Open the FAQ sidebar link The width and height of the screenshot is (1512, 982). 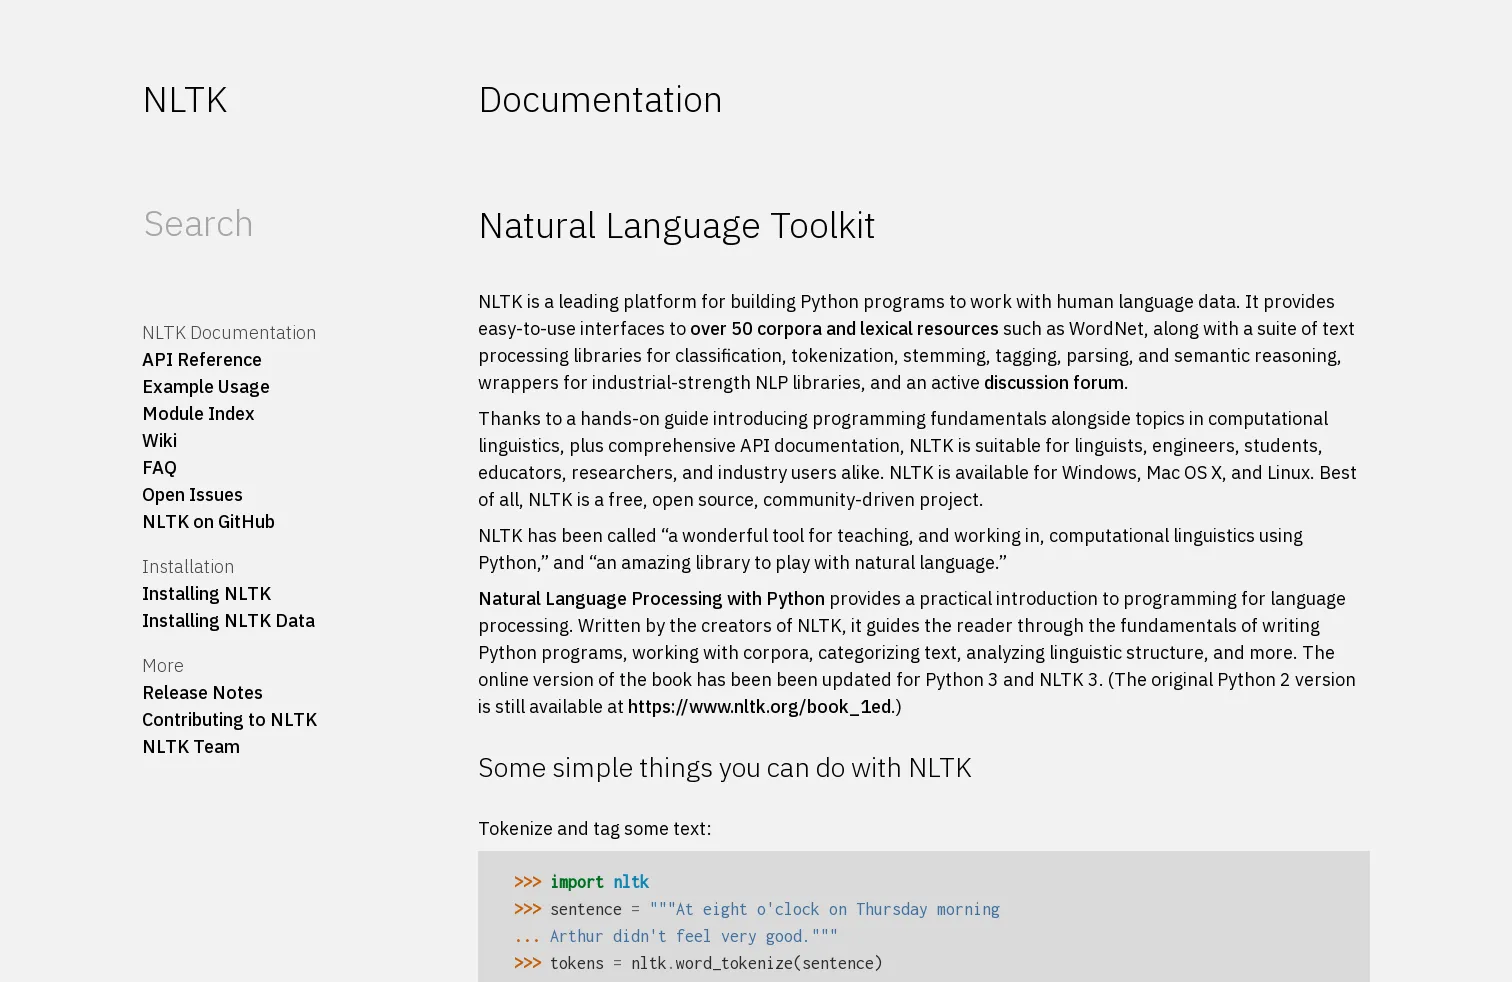[159, 467]
